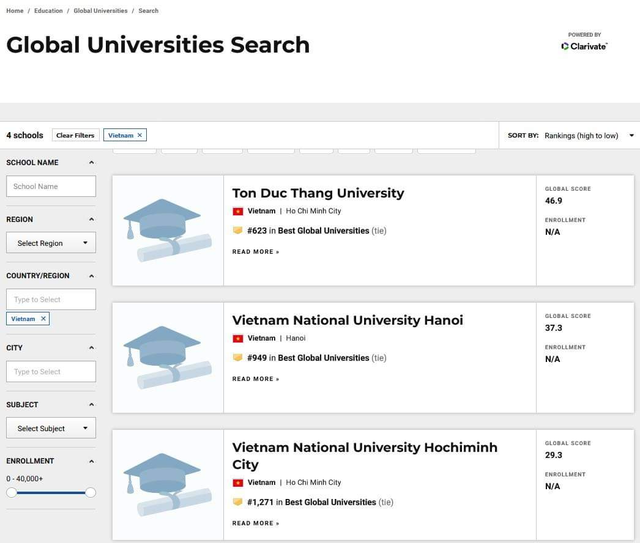
Task: Click the ranking badge icon beside #1,271
Action: 238,502
